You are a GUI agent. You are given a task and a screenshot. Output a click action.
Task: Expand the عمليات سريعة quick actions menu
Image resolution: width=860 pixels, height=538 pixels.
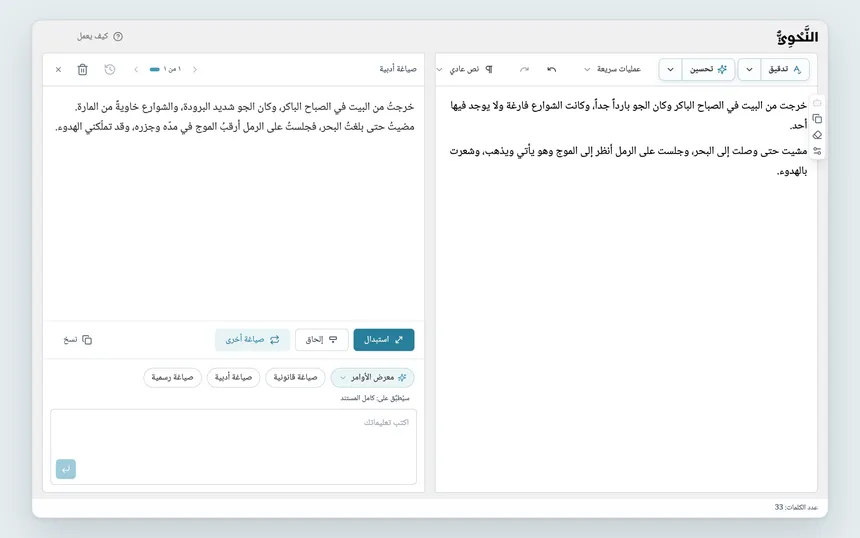click(612, 69)
